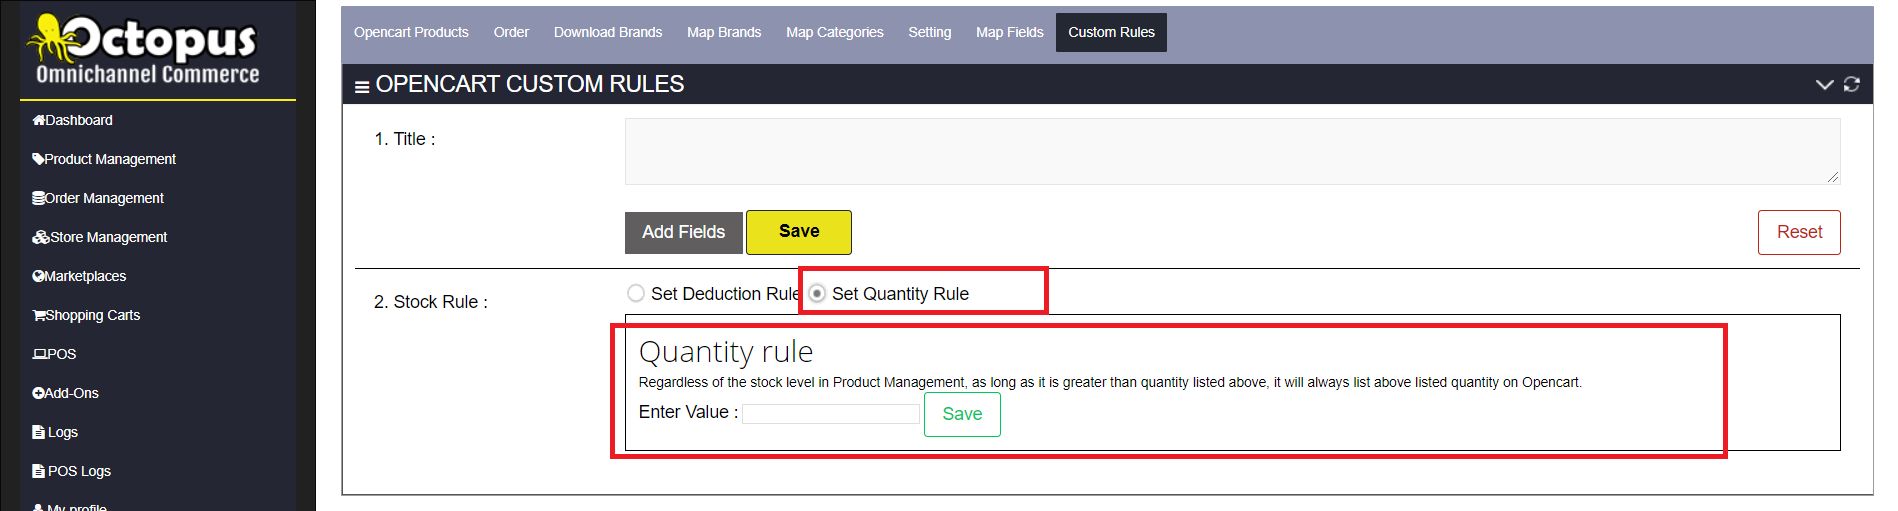Click the Add Fields button
This screenshot has width=1898, height=511.
coord(684,232)
